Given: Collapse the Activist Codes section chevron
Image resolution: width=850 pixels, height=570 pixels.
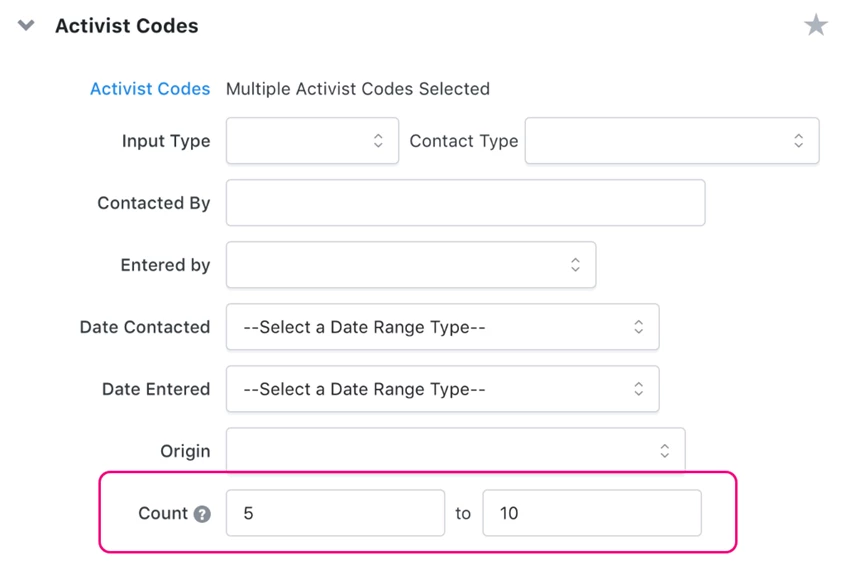Looking at the screenshot, I should [26, 25].
